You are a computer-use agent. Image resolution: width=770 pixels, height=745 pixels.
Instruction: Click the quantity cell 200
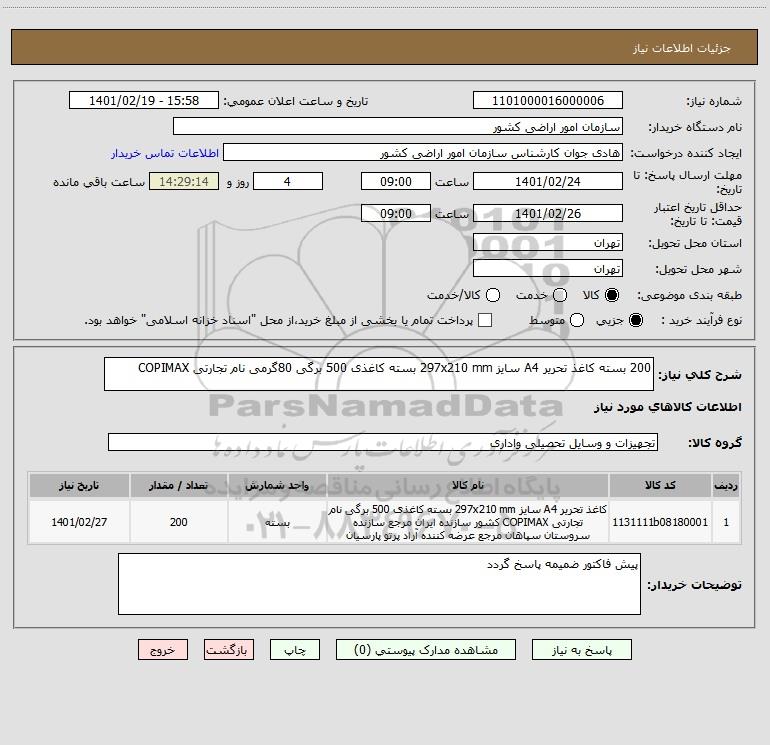pos(178,522)
